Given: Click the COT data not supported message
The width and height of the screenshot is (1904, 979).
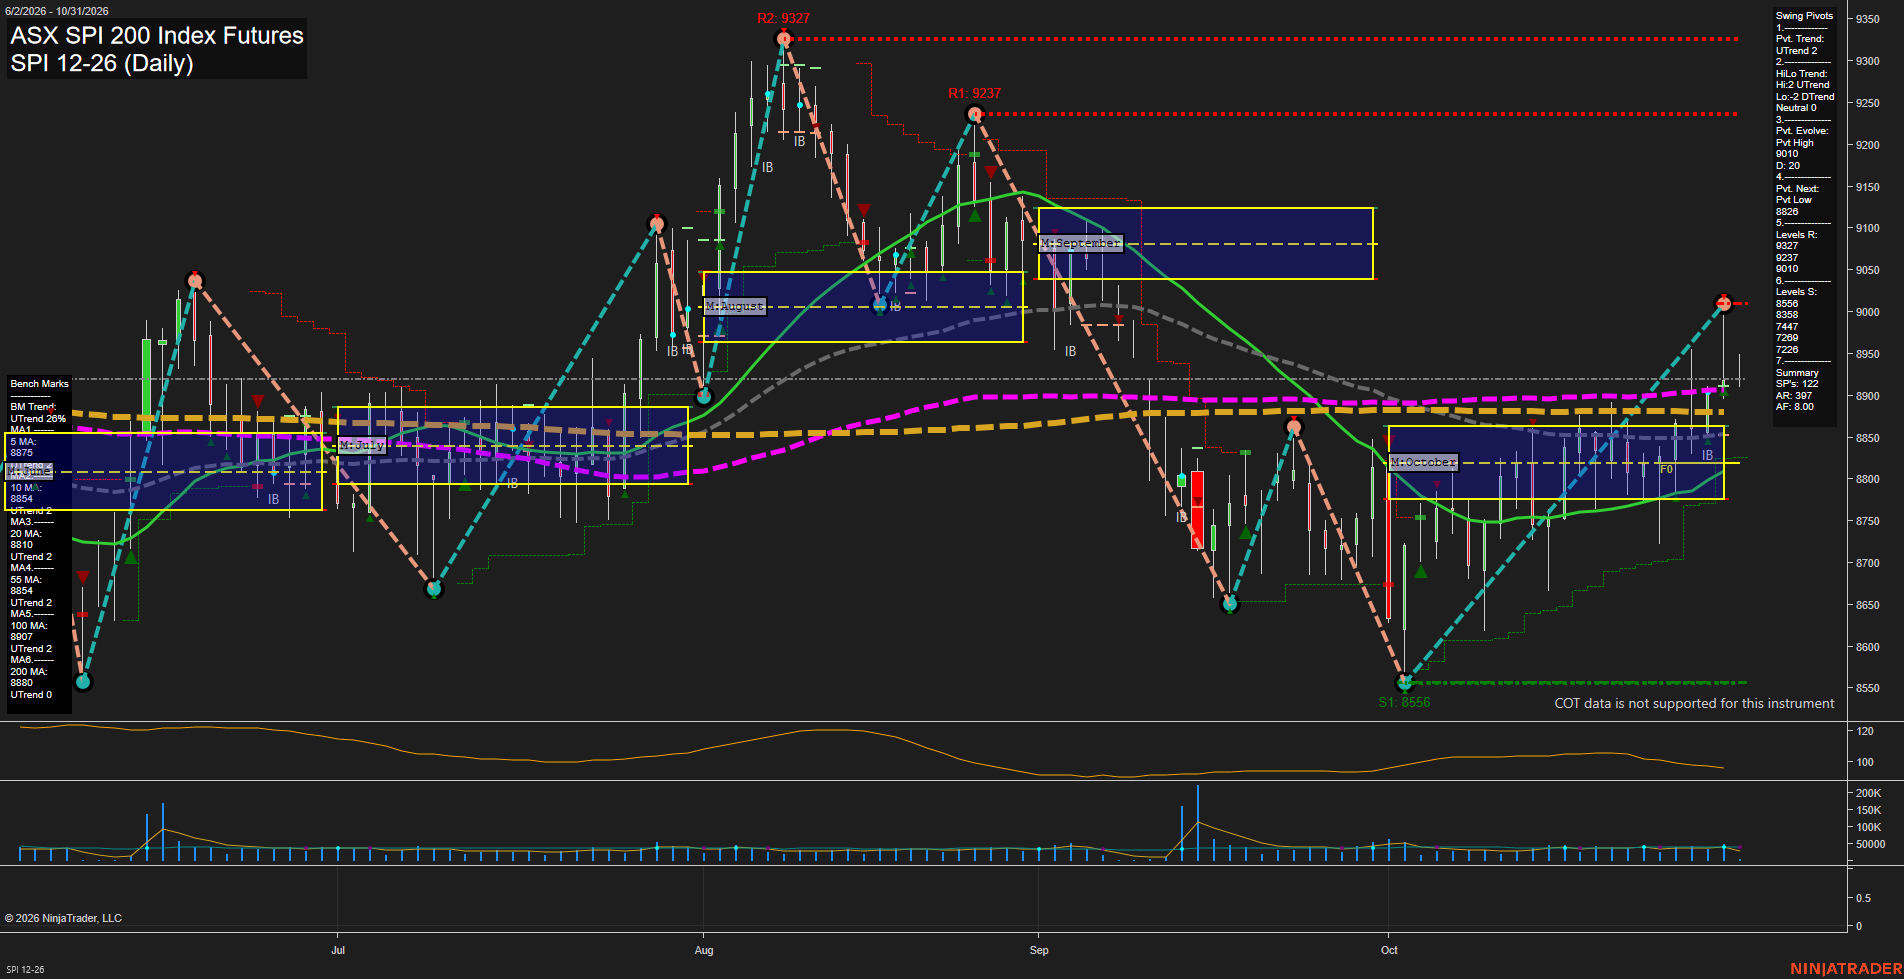Looking at the screenshot, I should pos(1694,704).
